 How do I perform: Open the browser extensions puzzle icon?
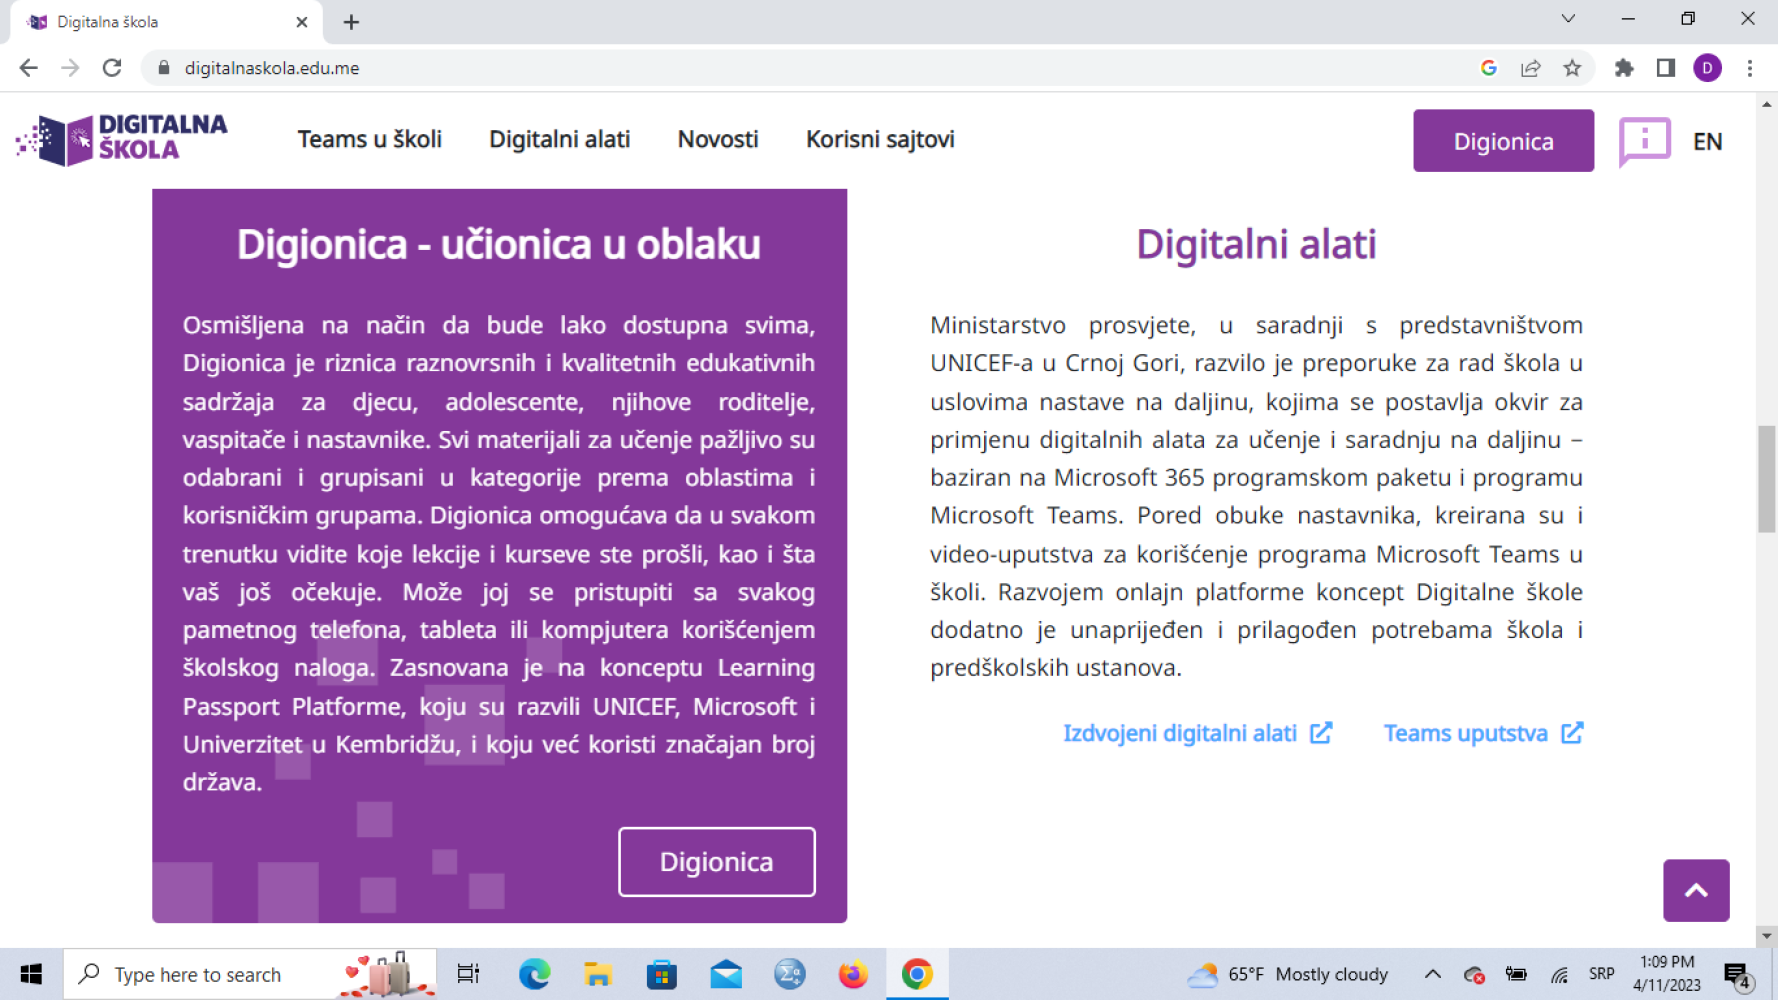1624,68
